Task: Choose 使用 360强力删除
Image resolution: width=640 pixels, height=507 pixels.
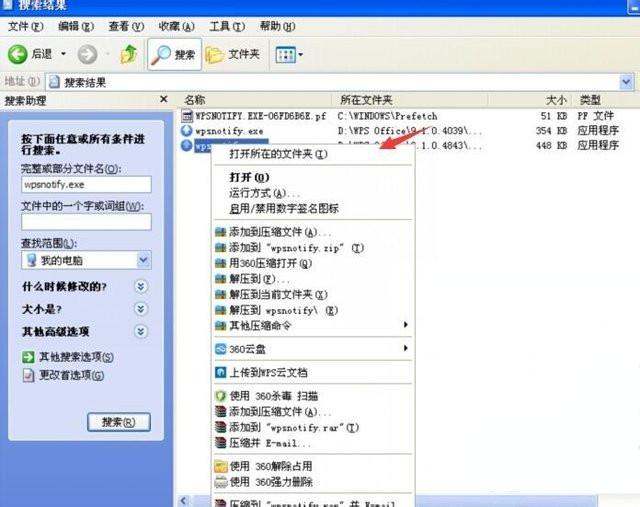Action: tap(313, 482)
